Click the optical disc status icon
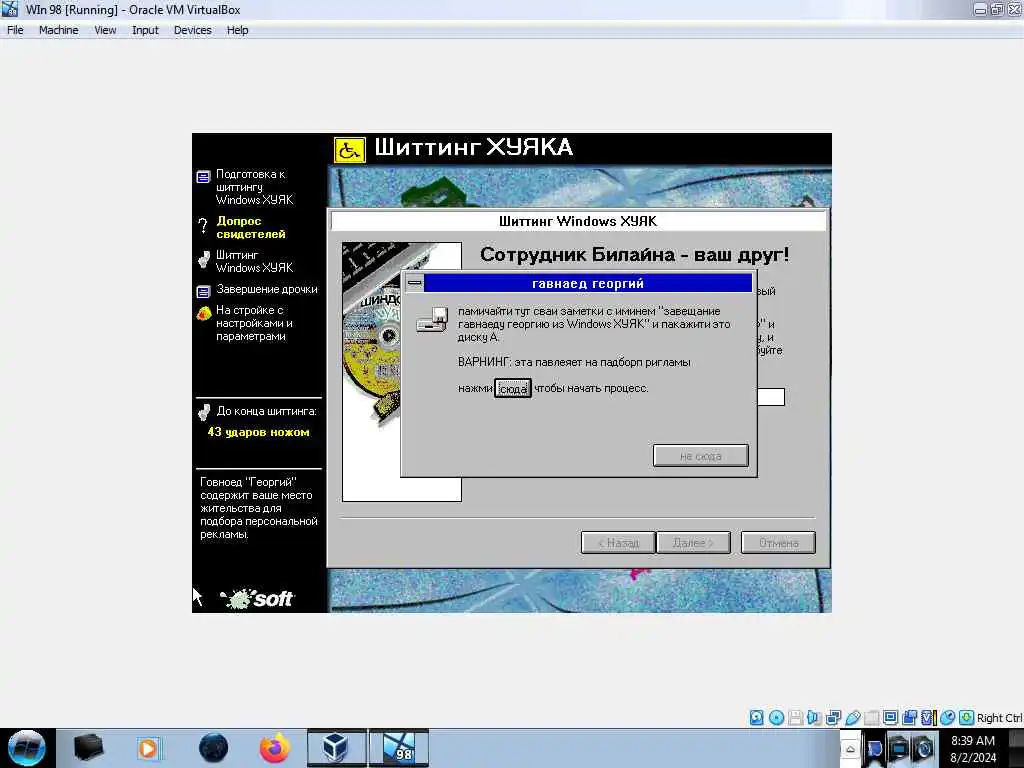 pyautogui.click(x=776, y=718)
